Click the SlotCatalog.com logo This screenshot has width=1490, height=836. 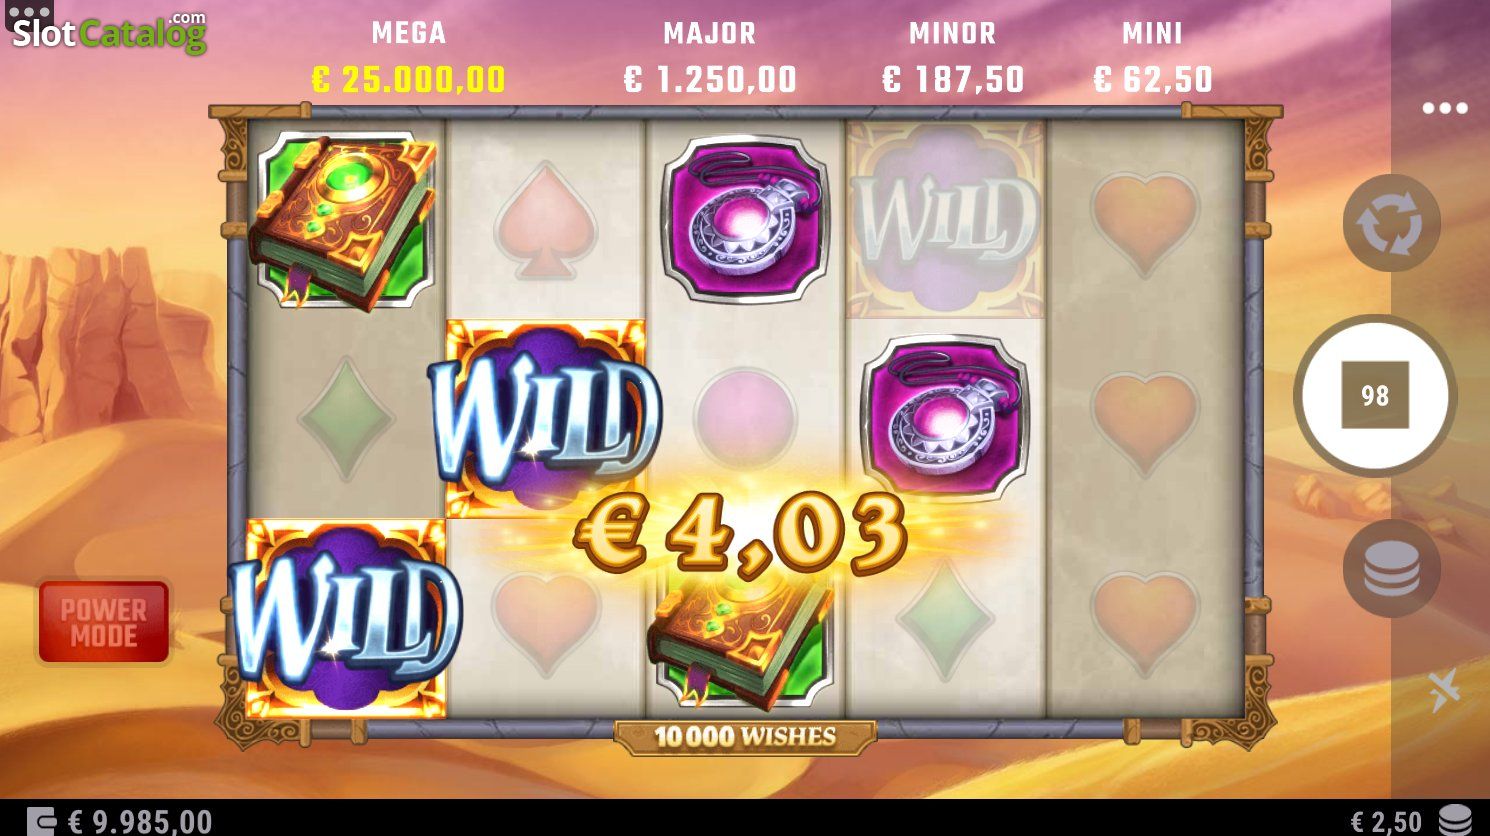click(x=108, y=31)
